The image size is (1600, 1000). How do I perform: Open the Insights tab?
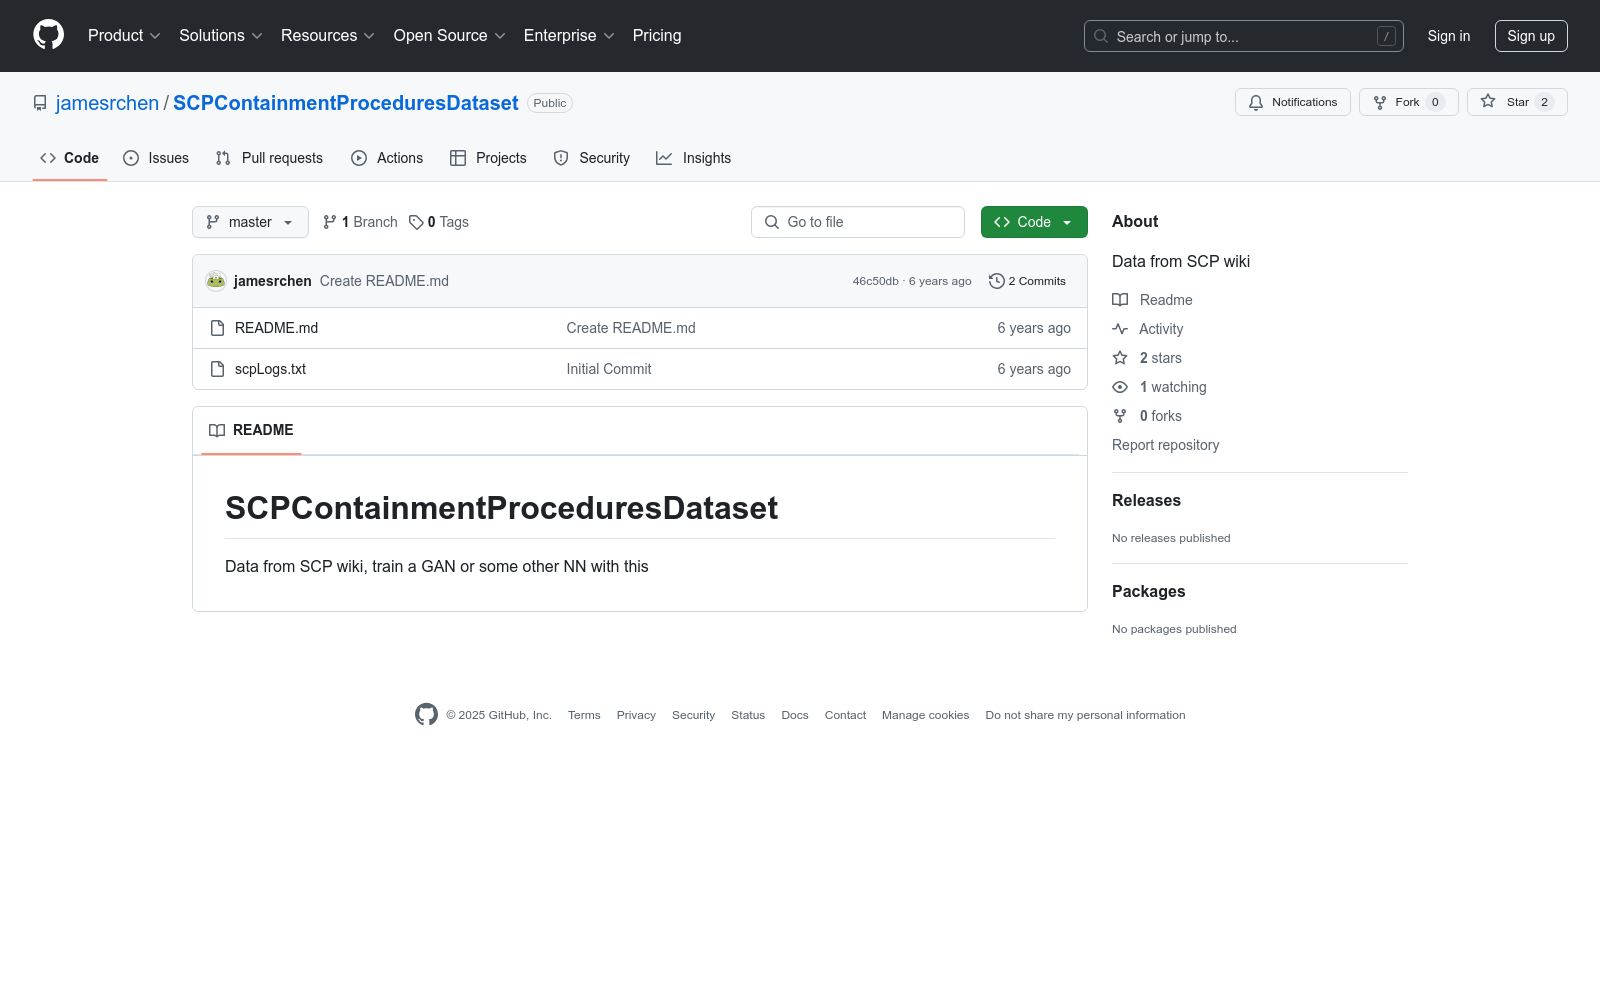coord(694,158)
